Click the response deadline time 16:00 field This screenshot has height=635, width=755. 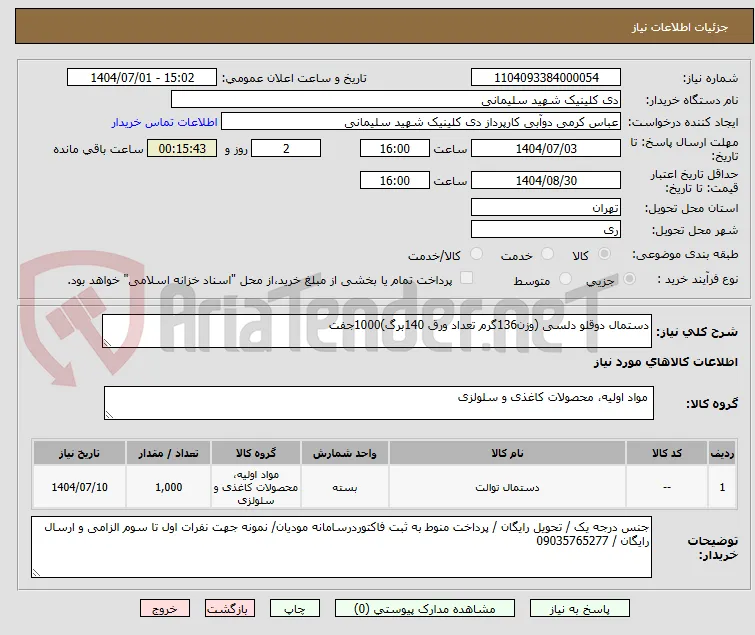395,148
